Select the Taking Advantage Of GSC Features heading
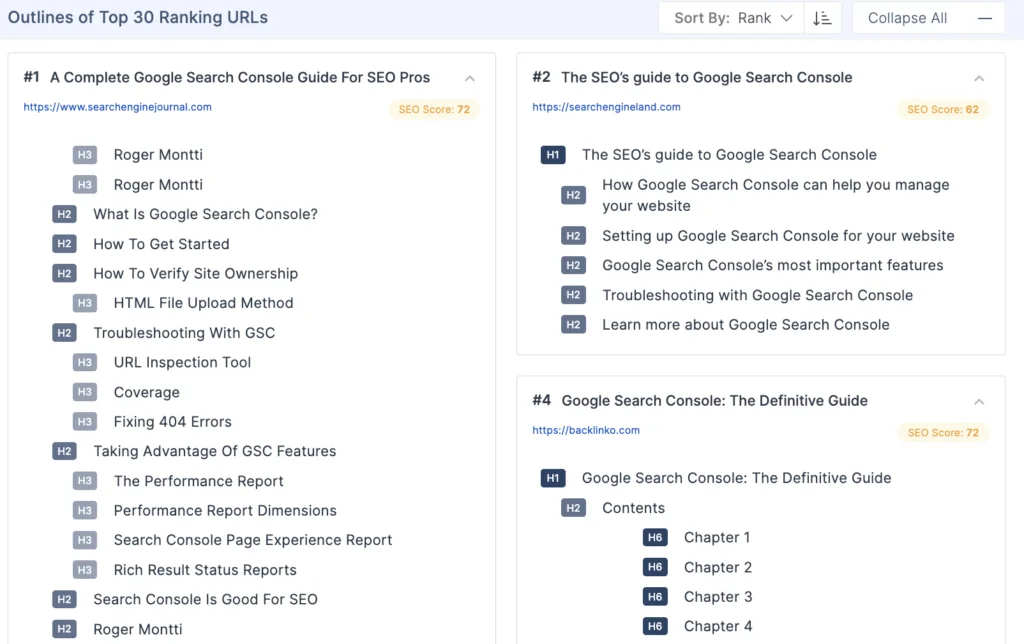Screen dimensions: 1024x644 point(215,451)
